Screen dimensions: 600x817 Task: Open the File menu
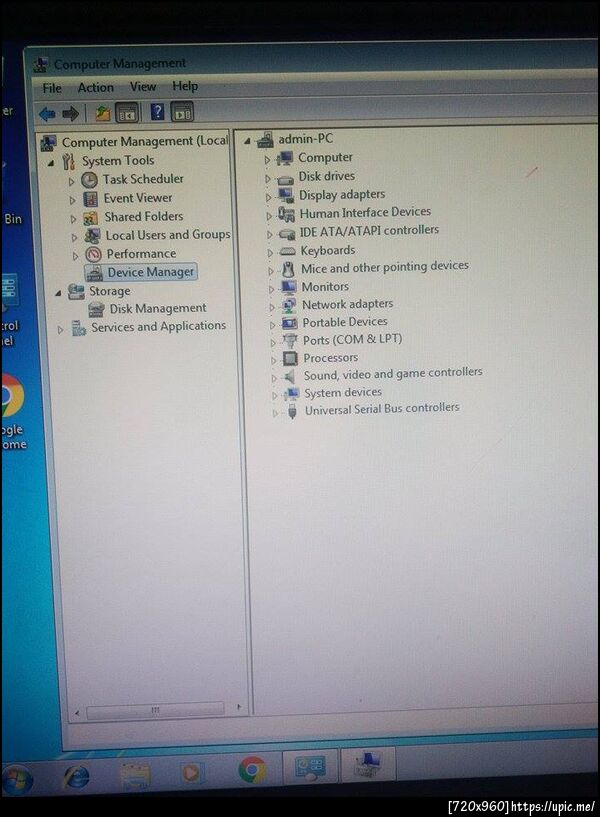(x=52, y=89)
